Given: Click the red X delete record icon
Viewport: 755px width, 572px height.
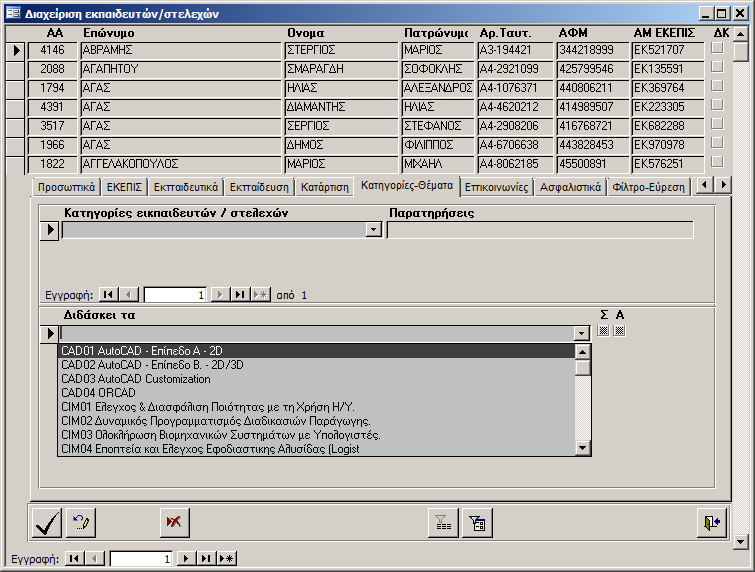Looking at the screenshot, I should click(174, 522).
